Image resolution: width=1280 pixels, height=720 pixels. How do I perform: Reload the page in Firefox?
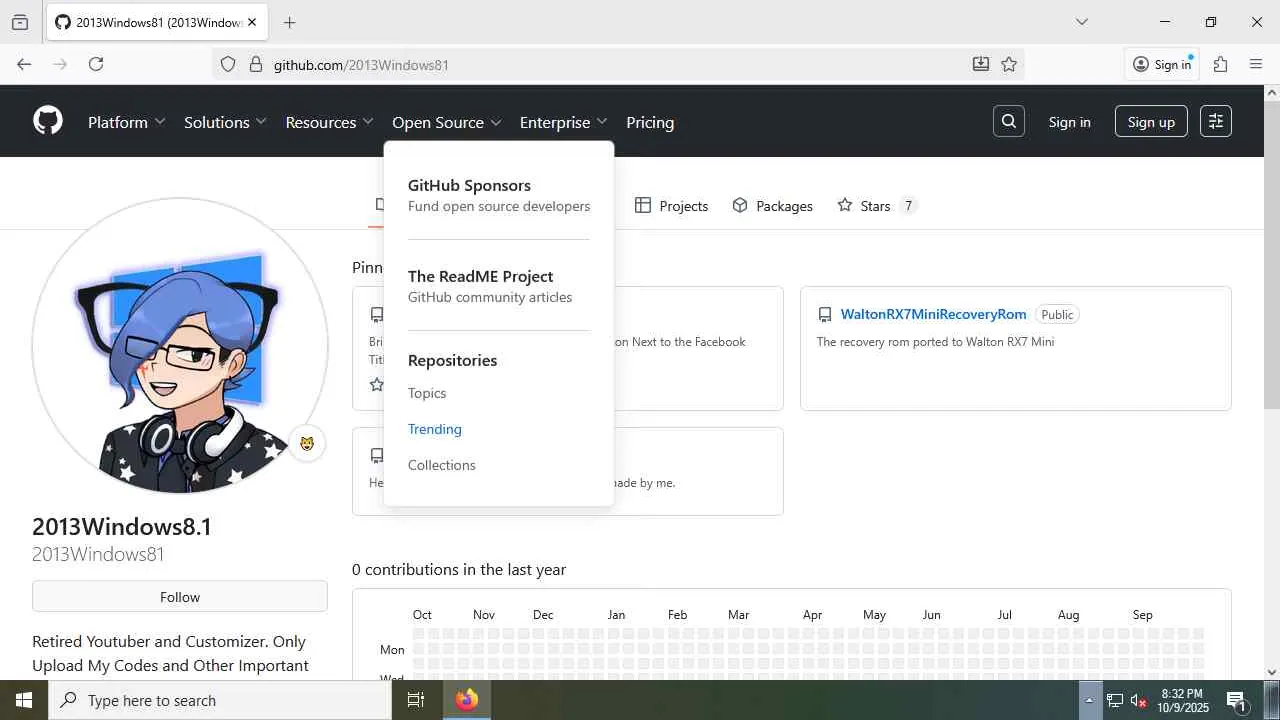coord(96,64)
